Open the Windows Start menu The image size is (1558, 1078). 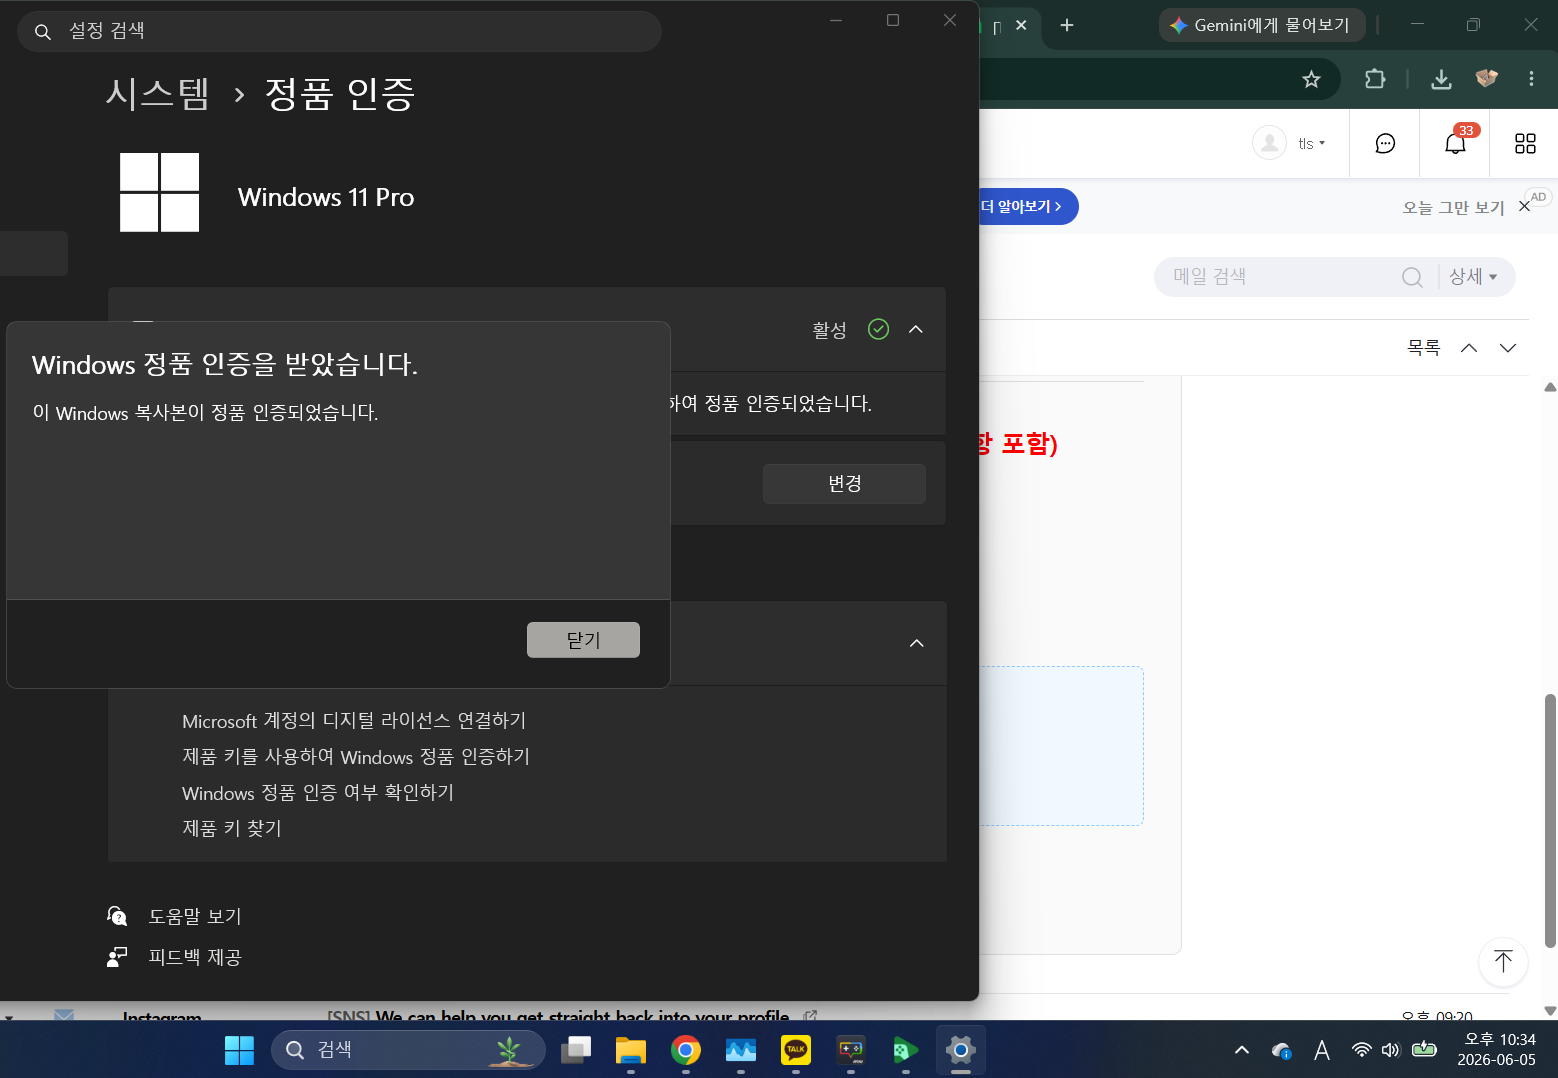(239, 1050)
